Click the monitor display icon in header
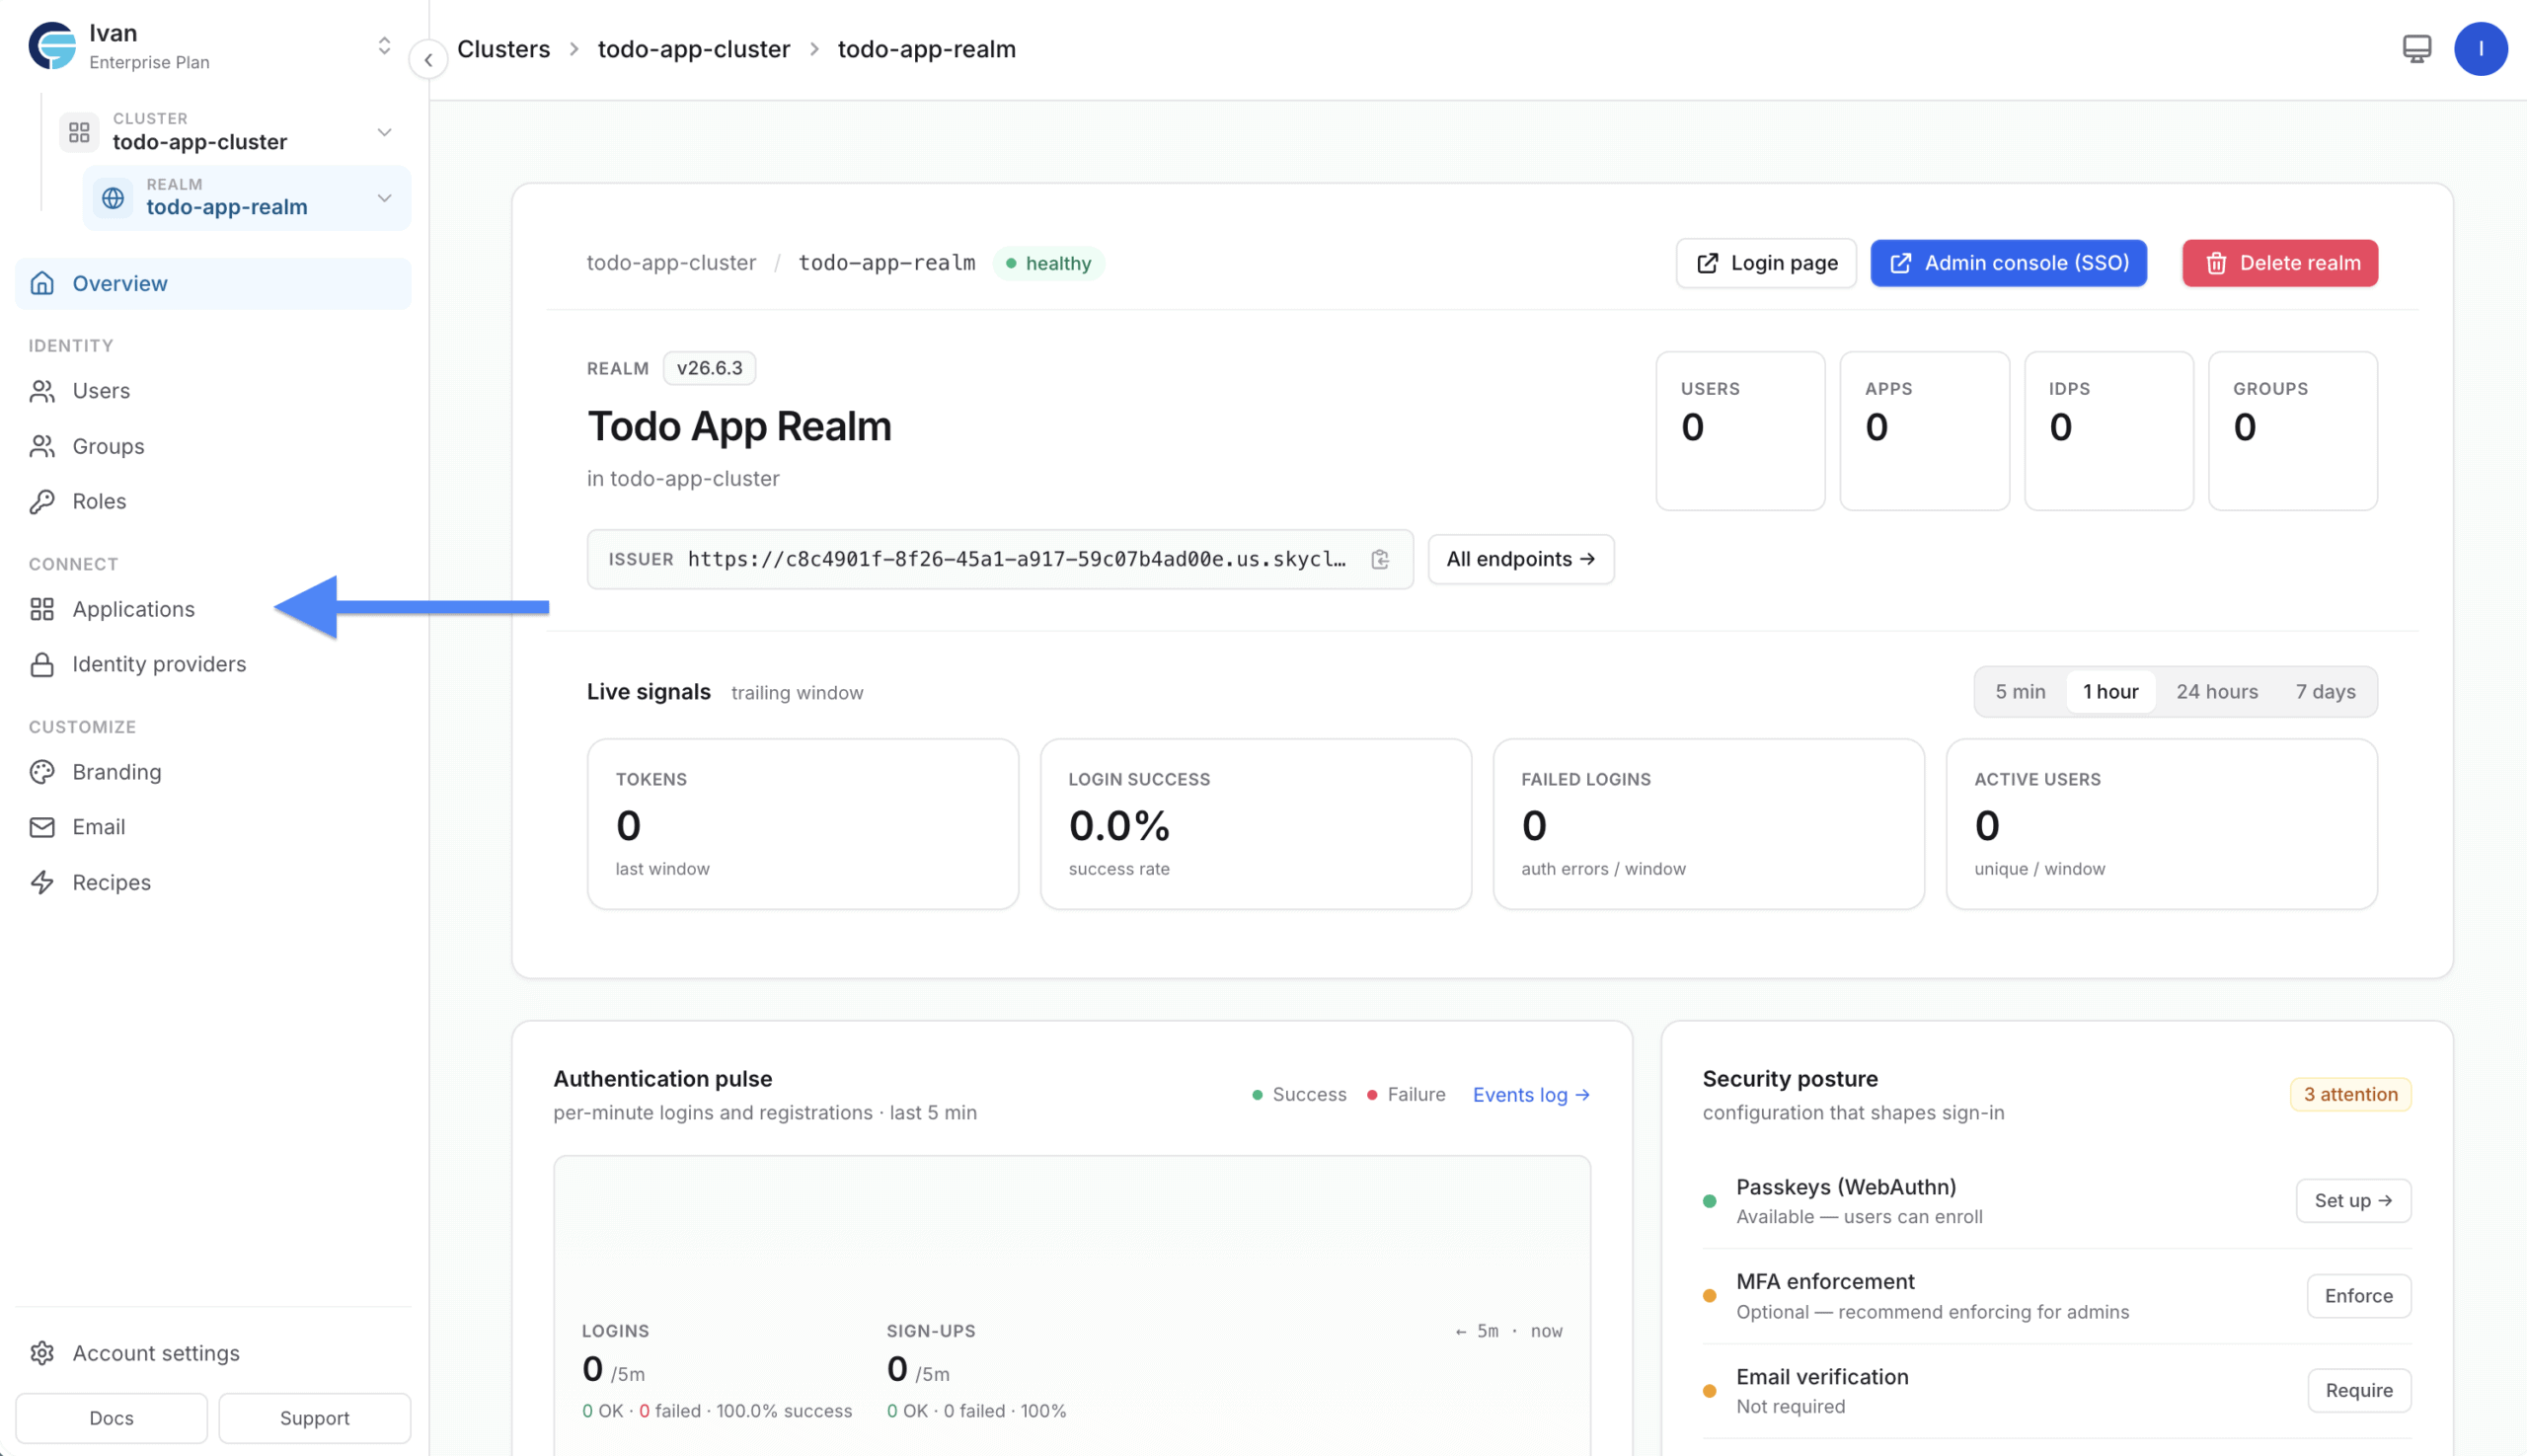The height and width of the screenshot is (1456, 2527). point(2417,48)
